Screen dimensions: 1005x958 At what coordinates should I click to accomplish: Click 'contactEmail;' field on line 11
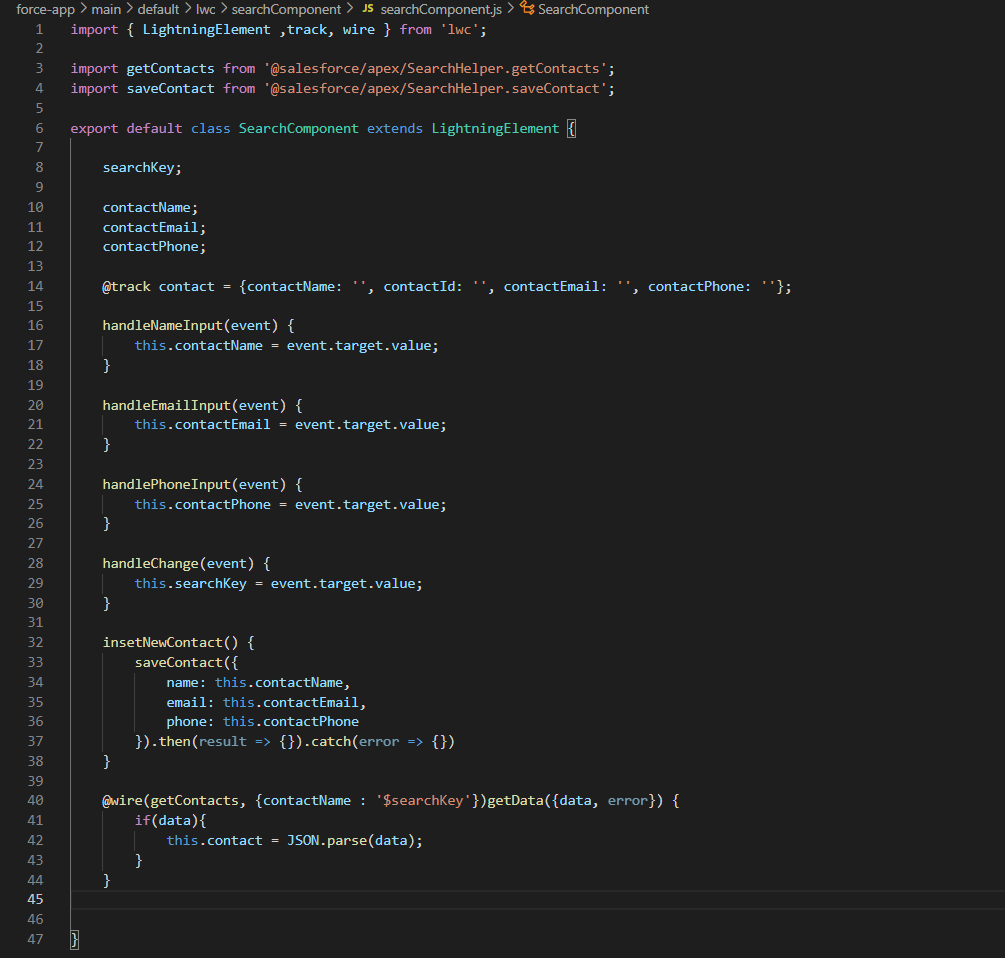pos(154,227)
